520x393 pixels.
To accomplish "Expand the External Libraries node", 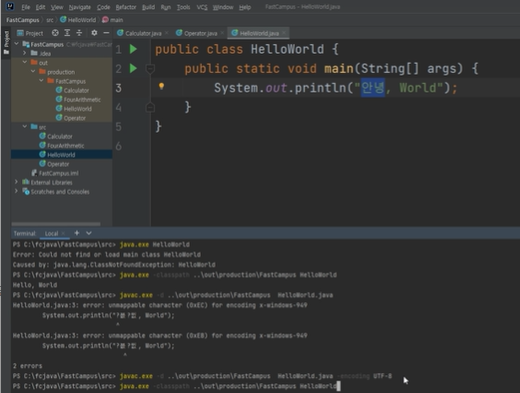I will coord(16,182).
